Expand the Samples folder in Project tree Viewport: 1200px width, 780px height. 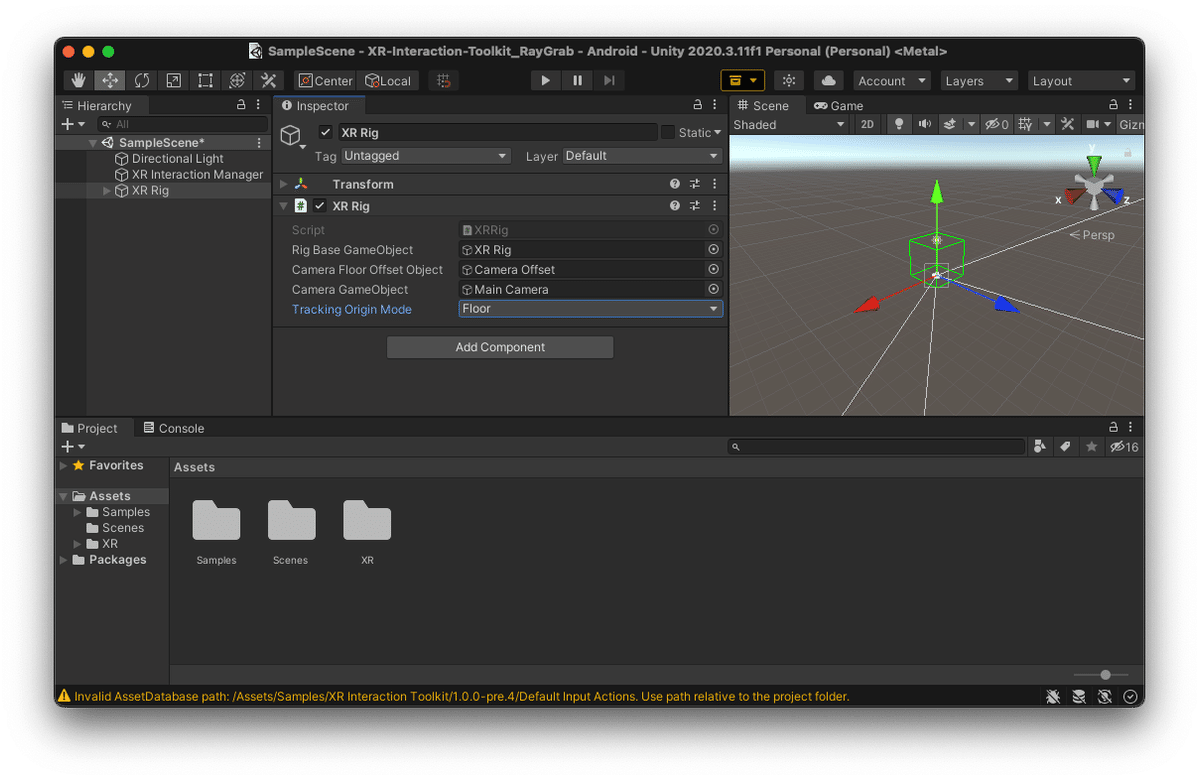coord(78,512)
